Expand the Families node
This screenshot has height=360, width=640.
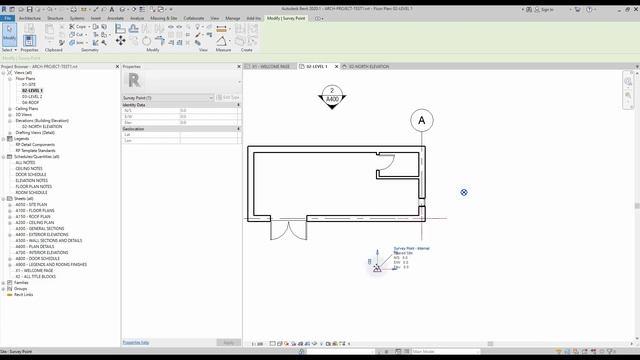coord(4,282)
